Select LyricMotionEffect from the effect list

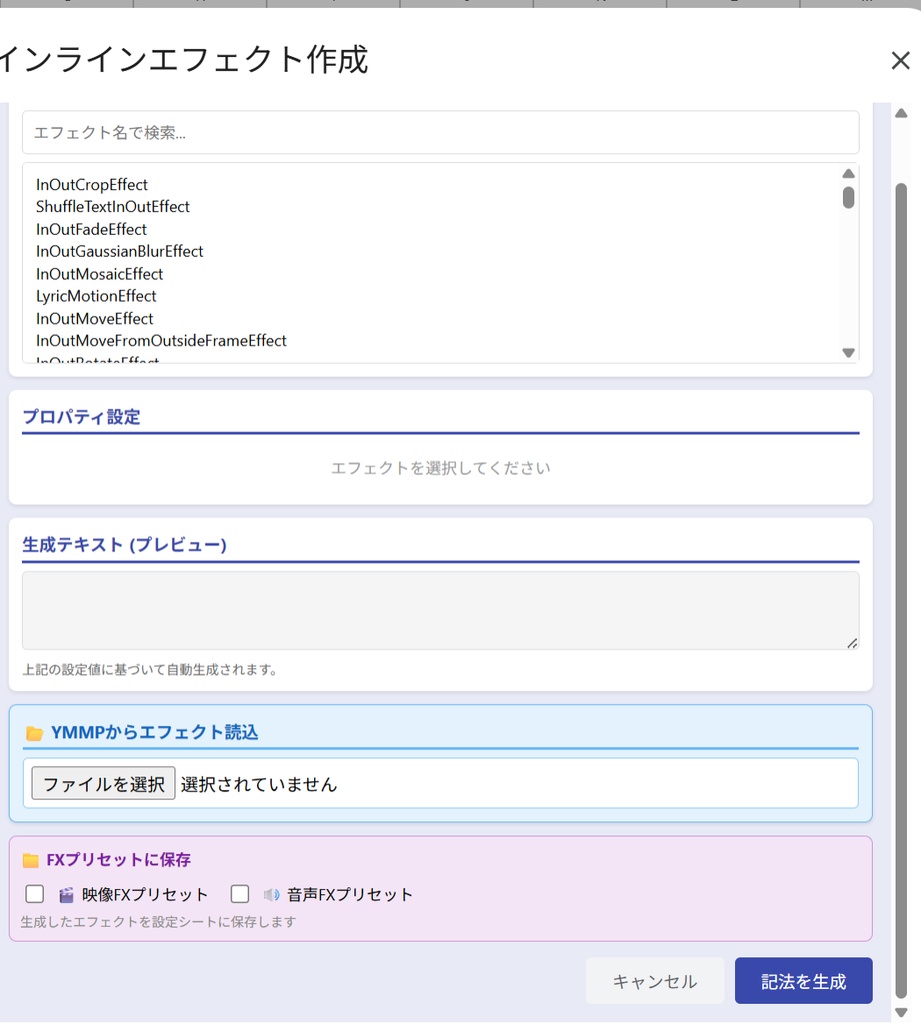click(x=96, y=296)
